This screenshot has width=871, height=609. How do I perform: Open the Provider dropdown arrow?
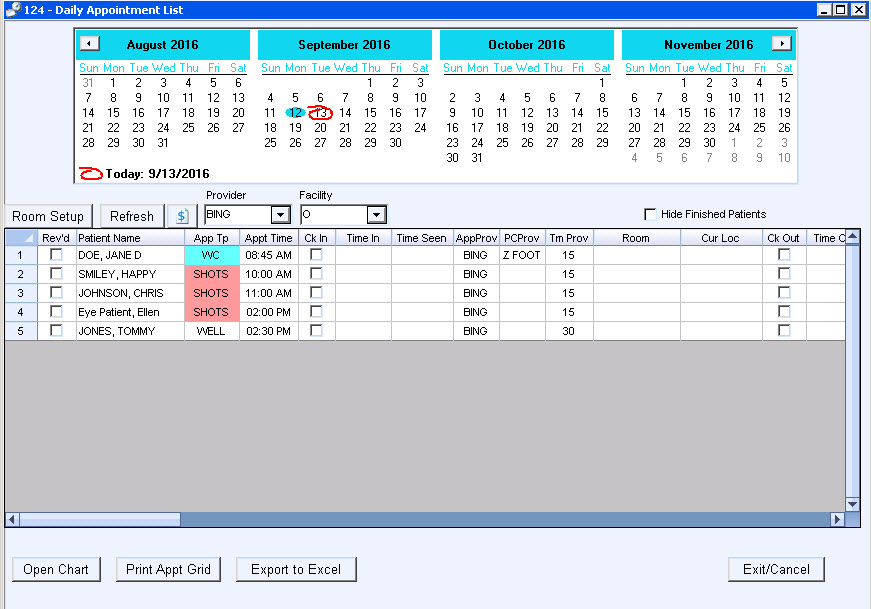coord(281,214)
